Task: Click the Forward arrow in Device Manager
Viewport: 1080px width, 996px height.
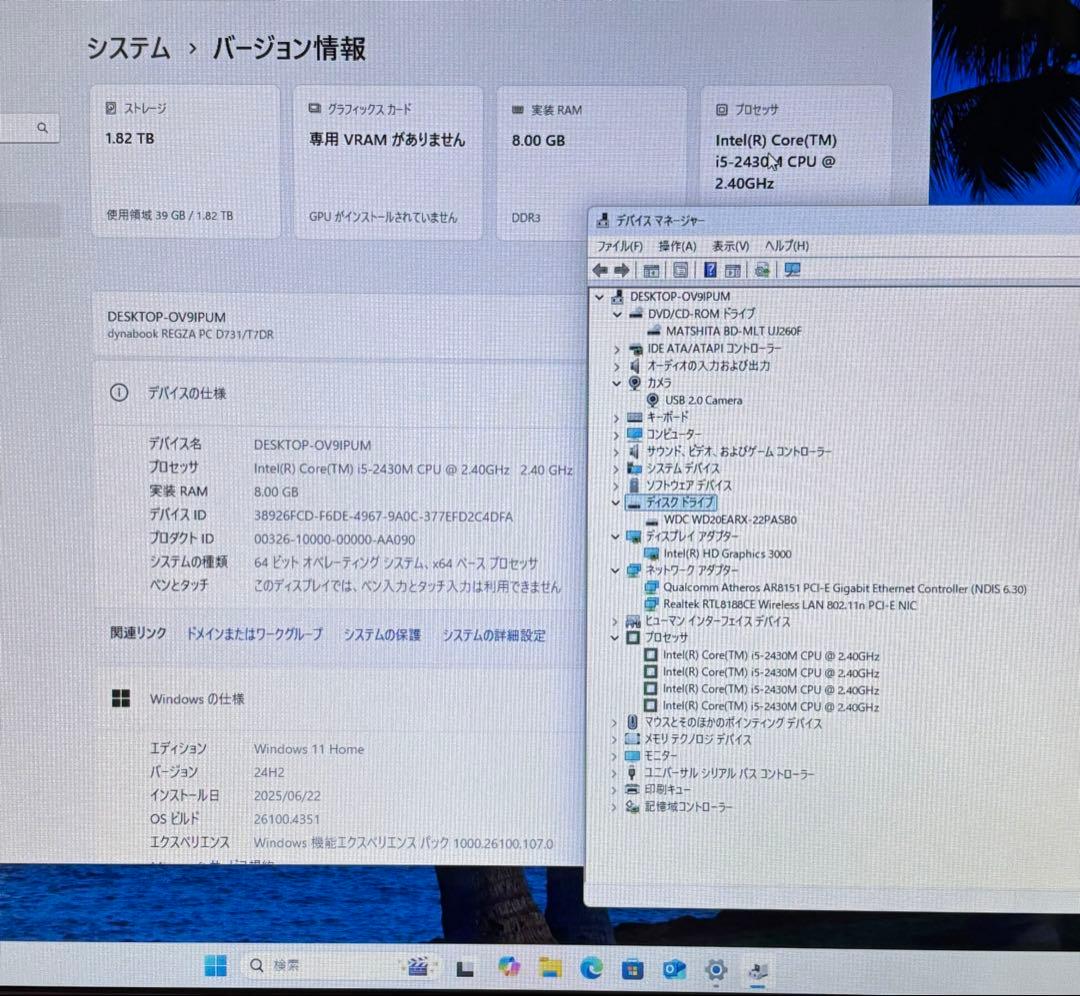Action: pos(622,269)
